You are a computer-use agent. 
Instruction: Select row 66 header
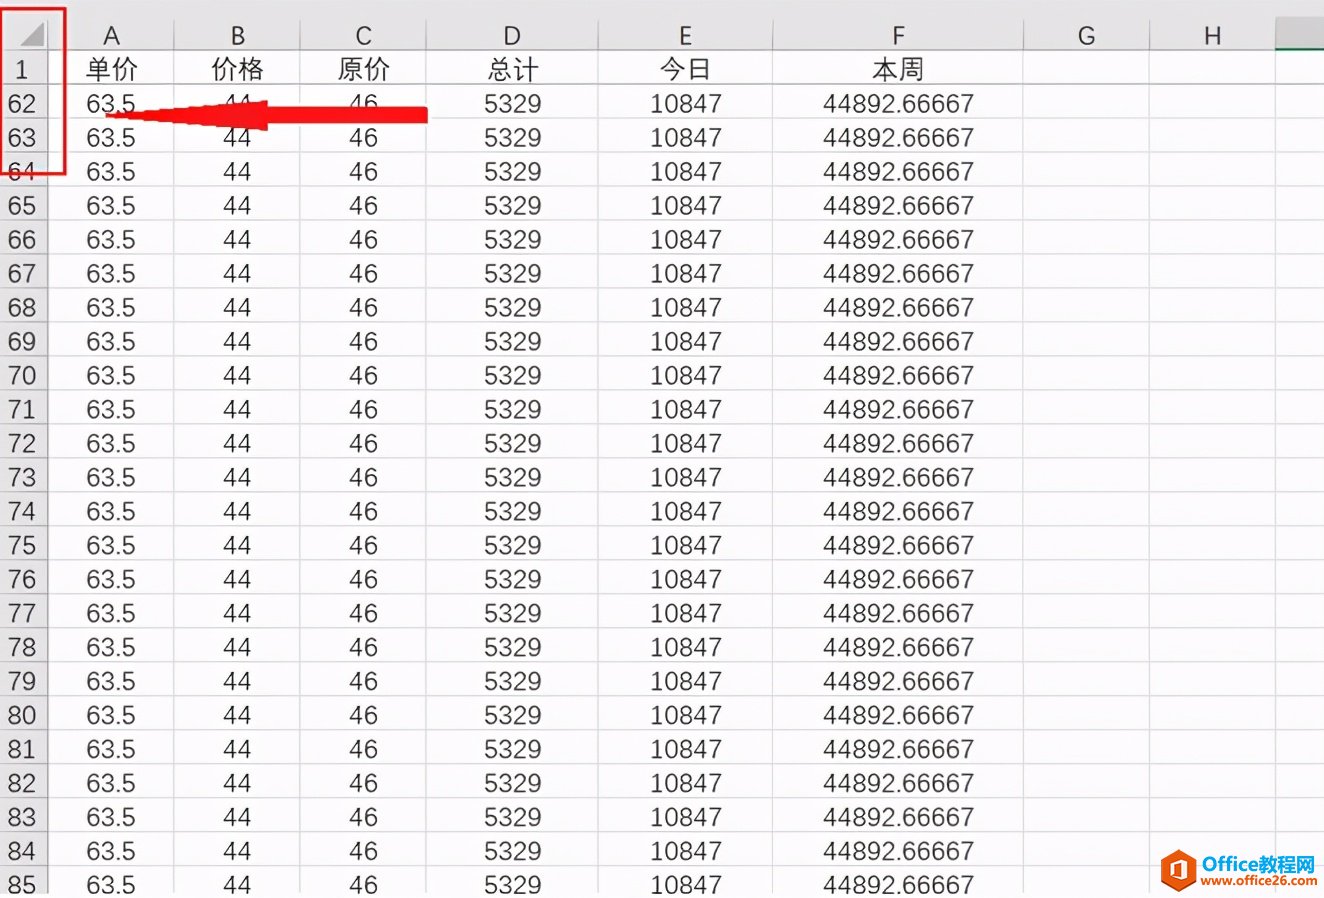(23, 239)
